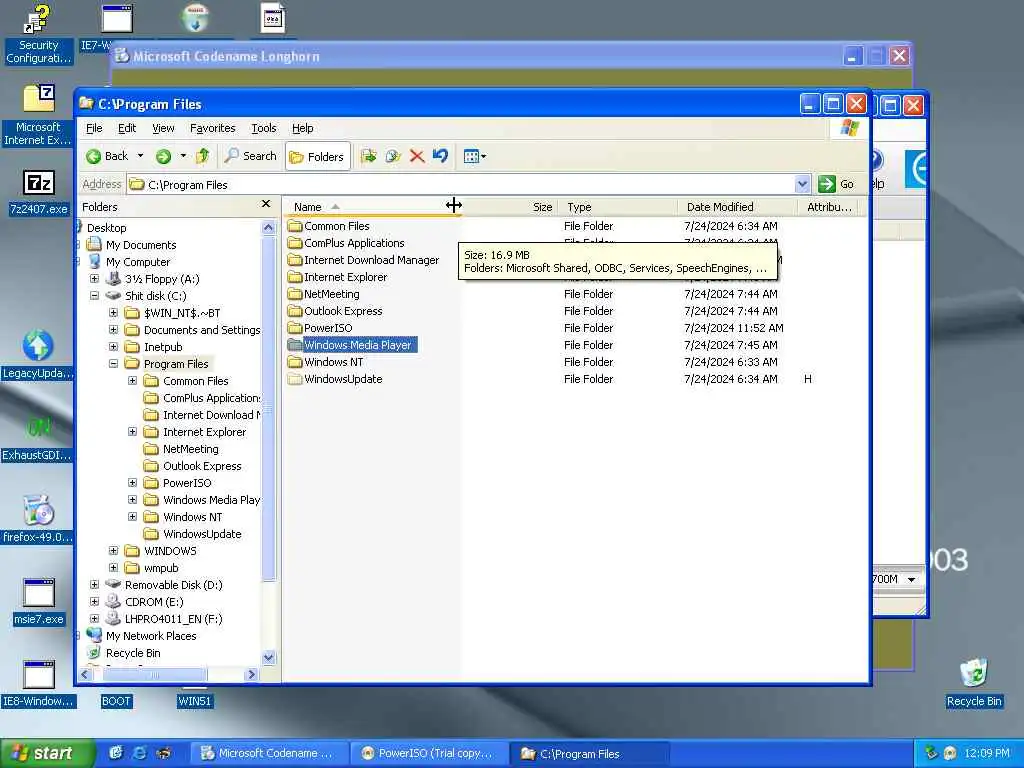This screenshot has height=768, width=1024.
Task: Expand the Documents and Settings node
Action: point(113,329)
